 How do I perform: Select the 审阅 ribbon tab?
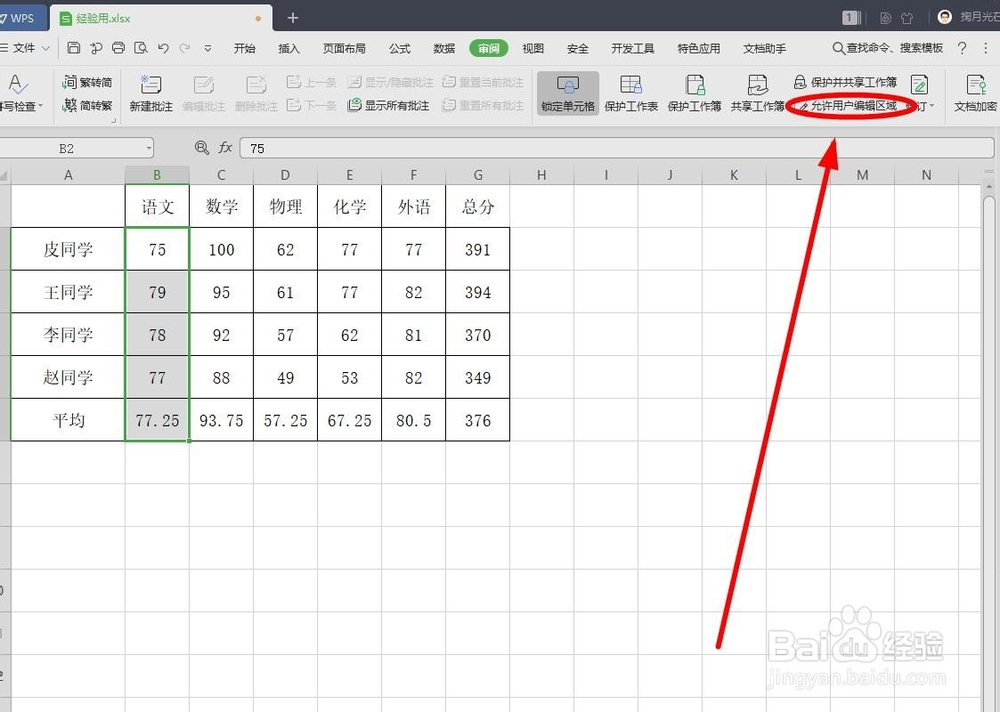click(489, 48)
